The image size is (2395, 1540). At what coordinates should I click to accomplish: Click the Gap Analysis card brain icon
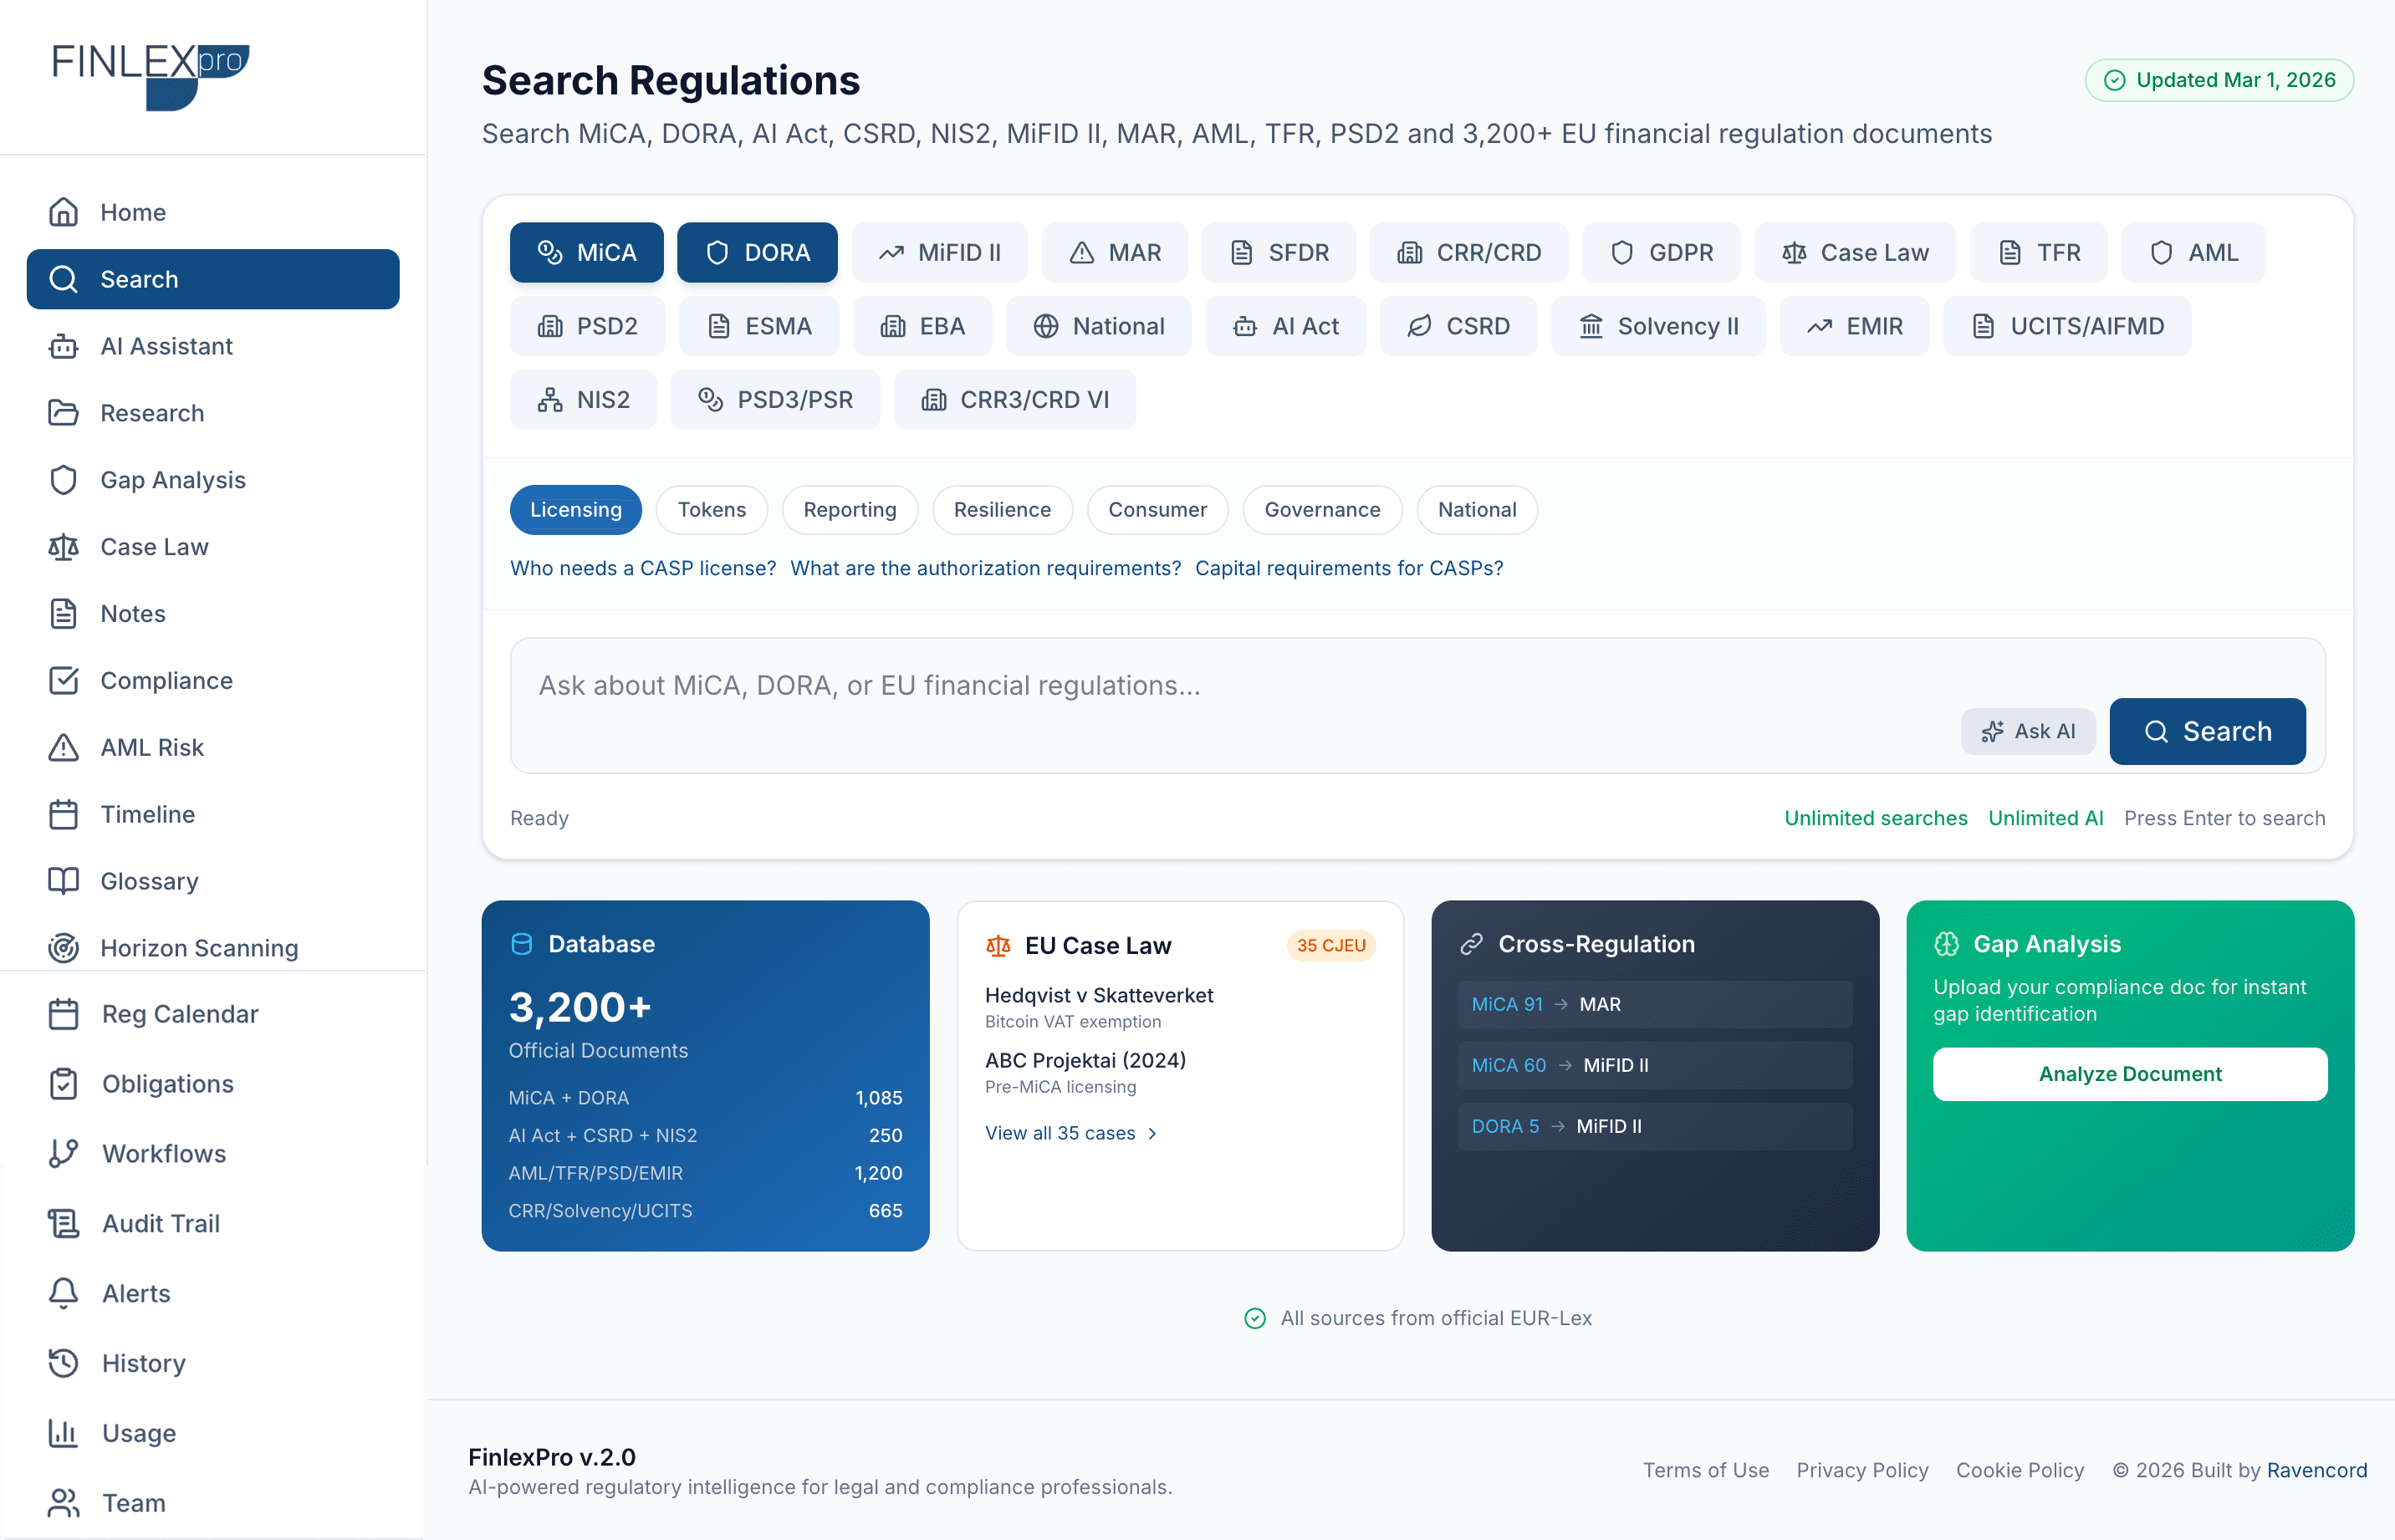pyautogui.click(x=1946, y=944)
